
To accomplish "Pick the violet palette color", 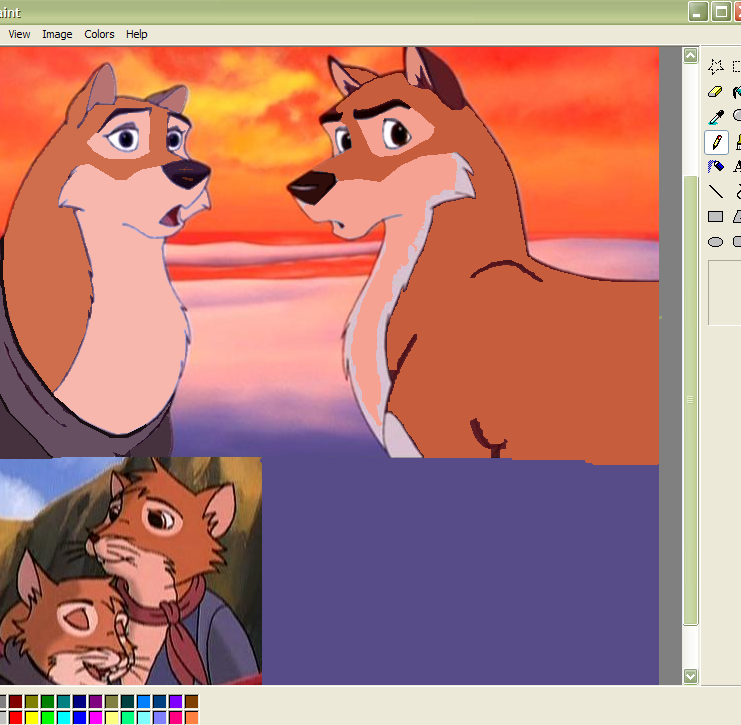I will pyautogui.click(x=176, y=701).
